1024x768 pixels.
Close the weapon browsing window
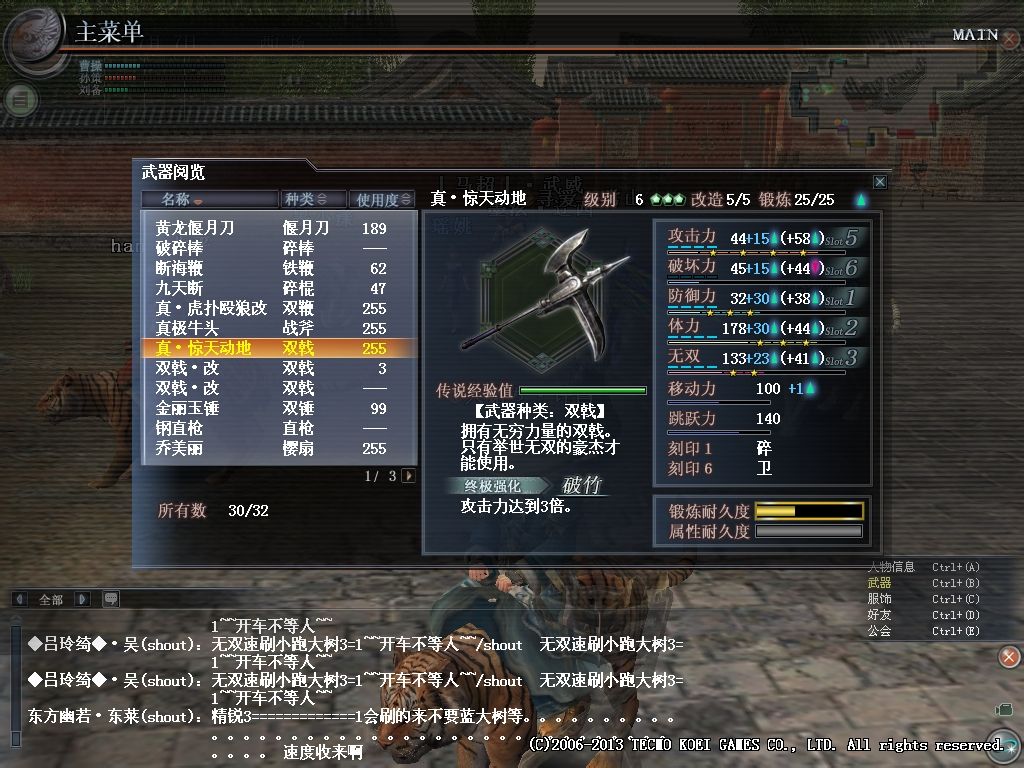point(880,182)
